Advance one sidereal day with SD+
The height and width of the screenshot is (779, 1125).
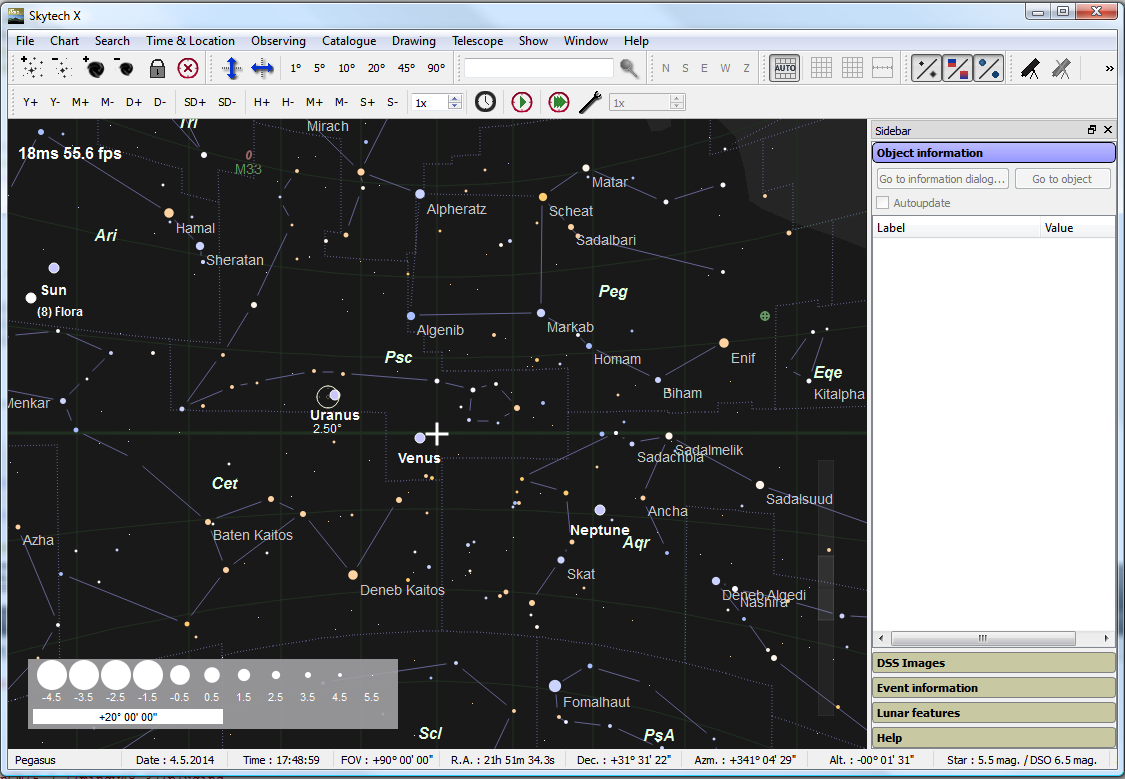(194, 102)
